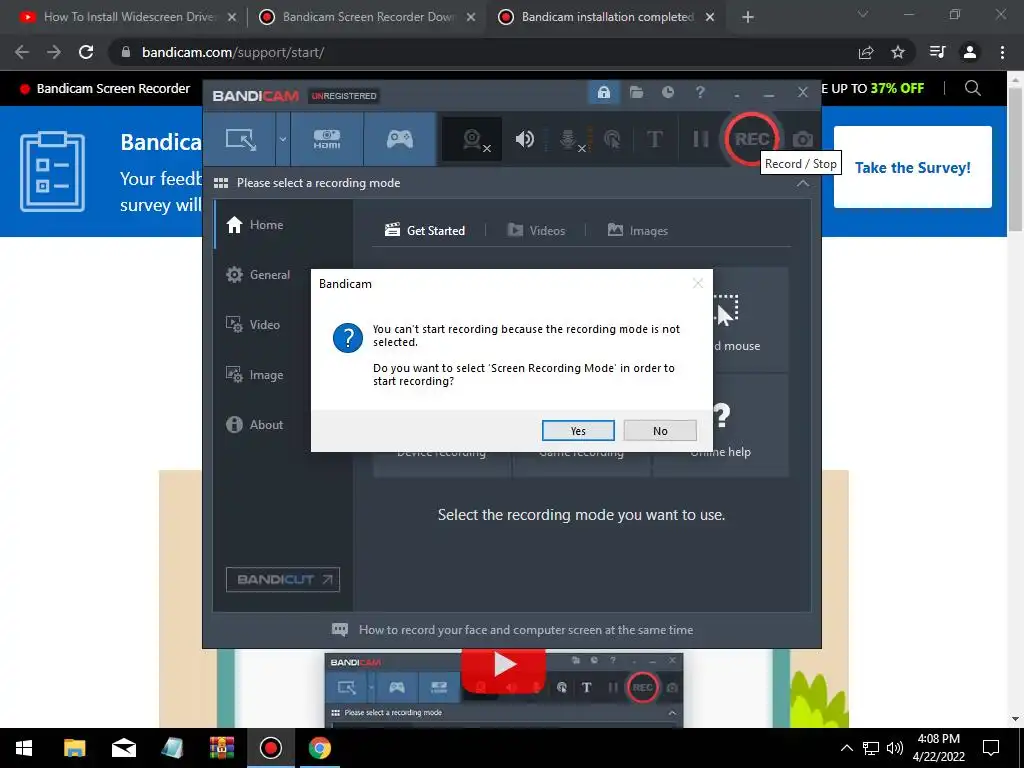
Task: Open File Explorer from taskbar
Action: coord(74,748)
